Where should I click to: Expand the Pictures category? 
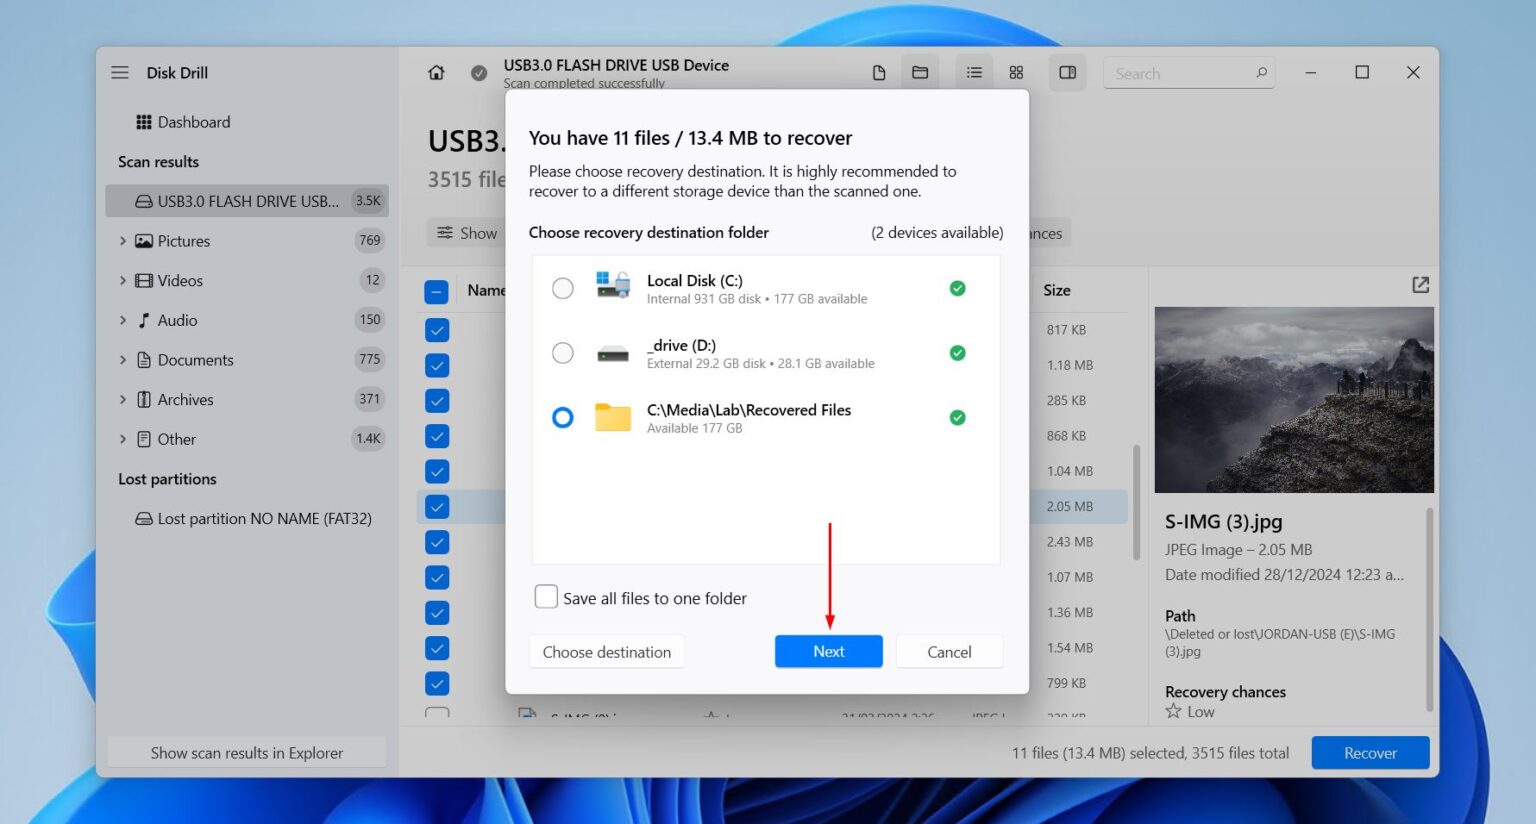(123, 241)
